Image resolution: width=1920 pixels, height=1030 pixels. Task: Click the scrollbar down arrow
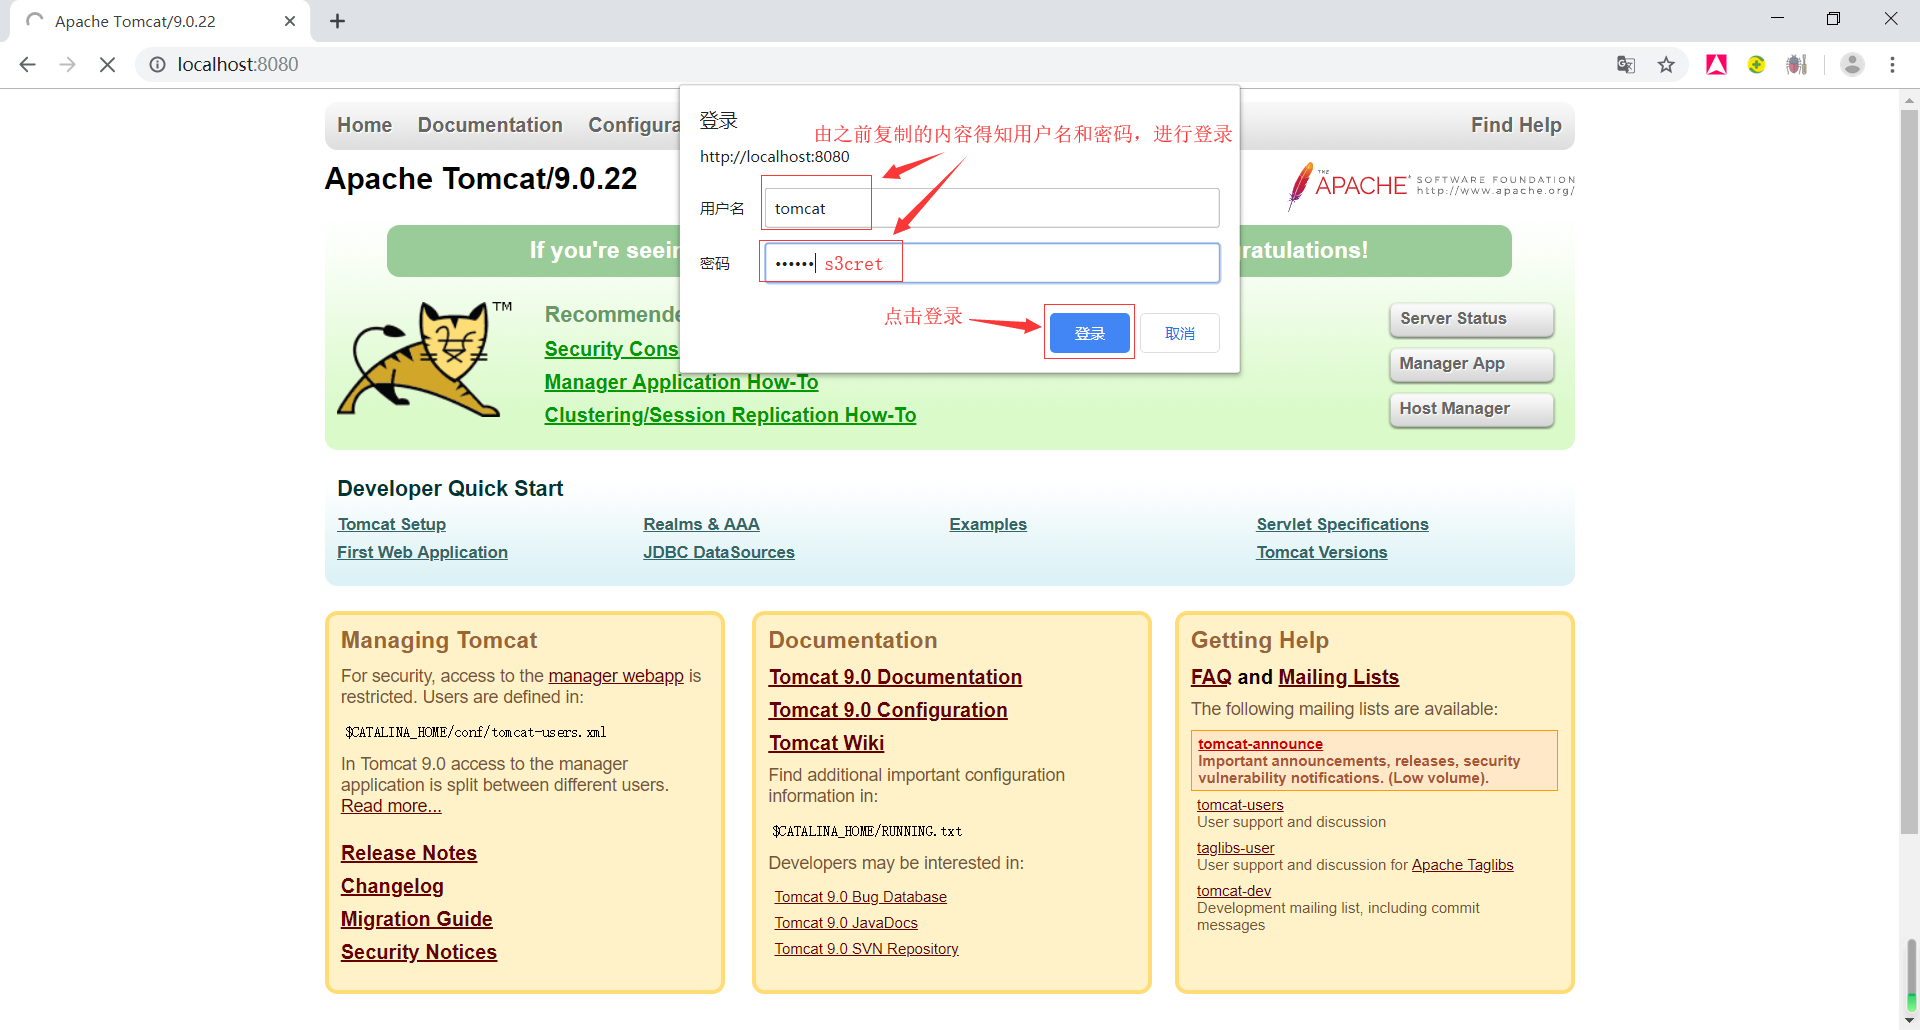tap(1910, 1020)
